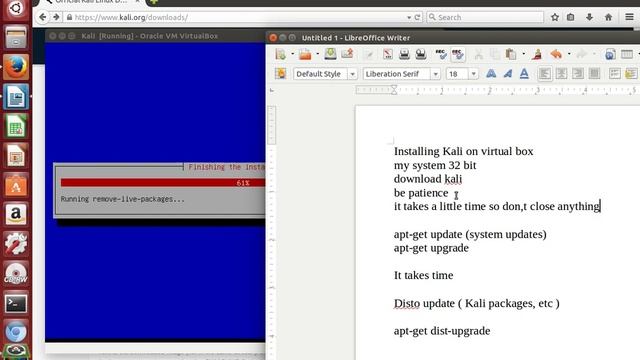
Task: Click the Insert table icon
Action: (x=627, y=54)
